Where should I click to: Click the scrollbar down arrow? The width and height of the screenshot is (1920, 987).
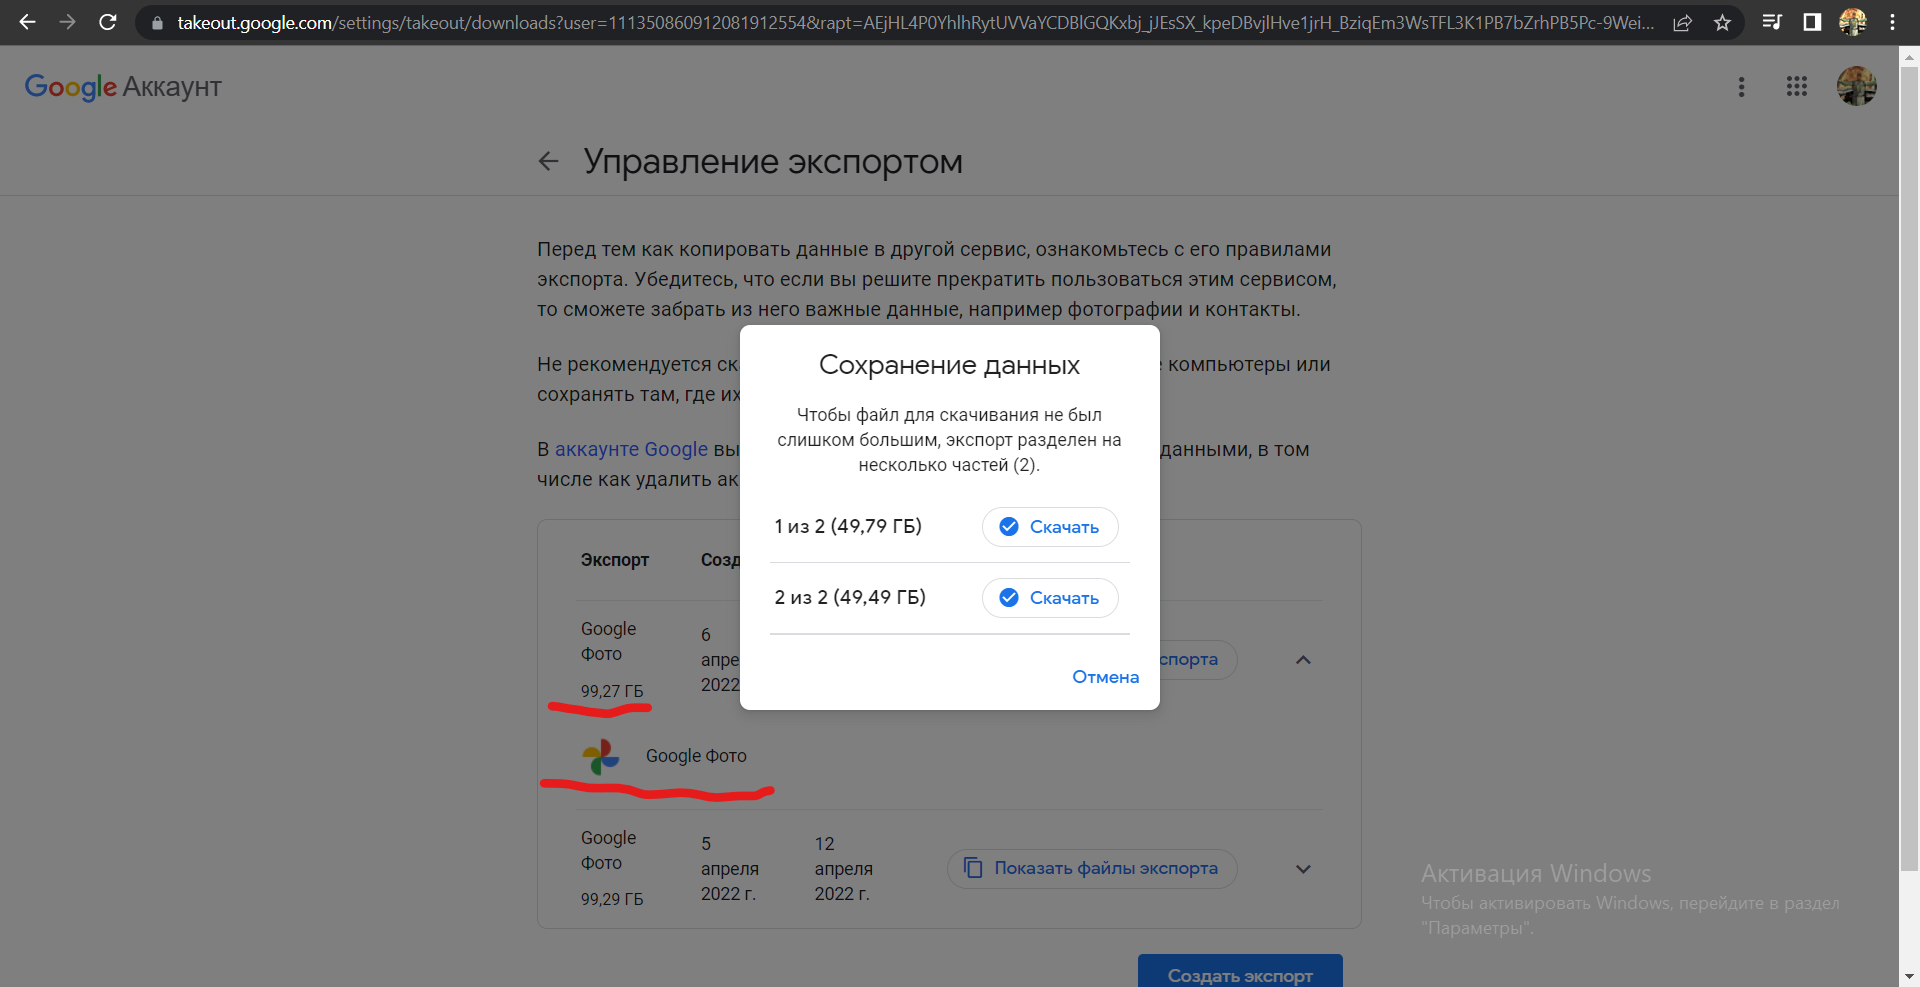click(x=1909, y=976)
